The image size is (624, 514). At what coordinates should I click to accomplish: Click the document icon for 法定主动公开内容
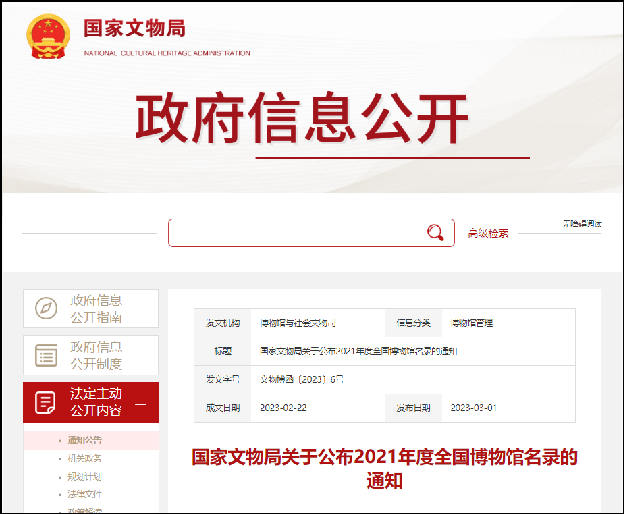[46, 402]
